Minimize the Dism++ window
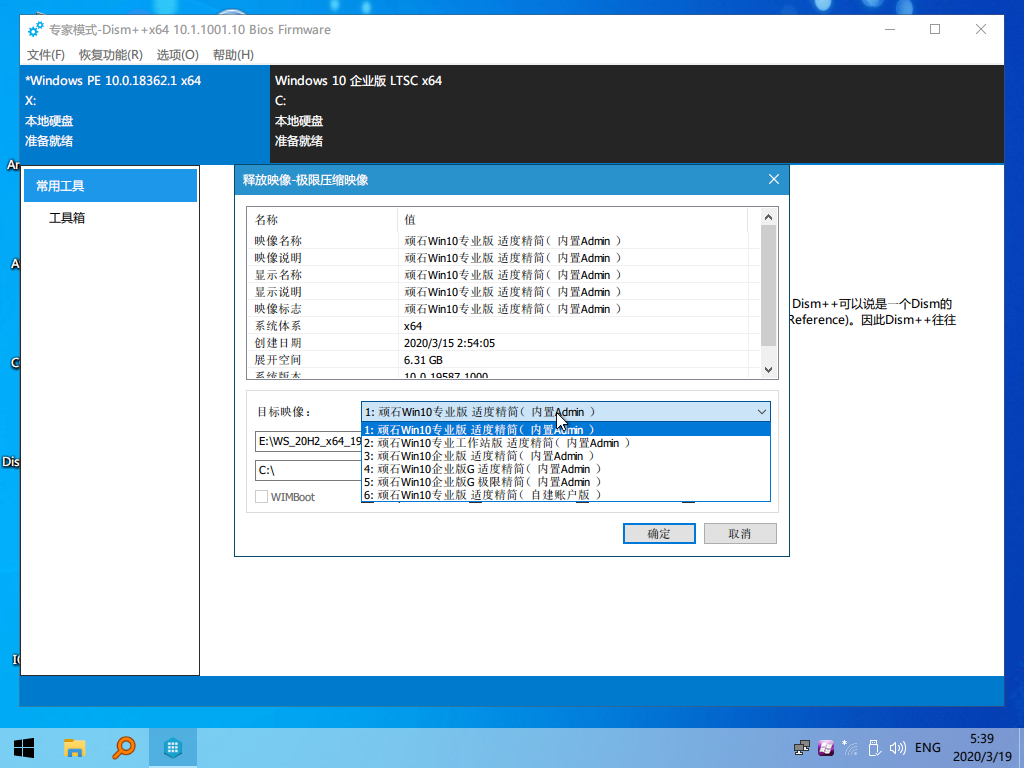 [890, 29]
